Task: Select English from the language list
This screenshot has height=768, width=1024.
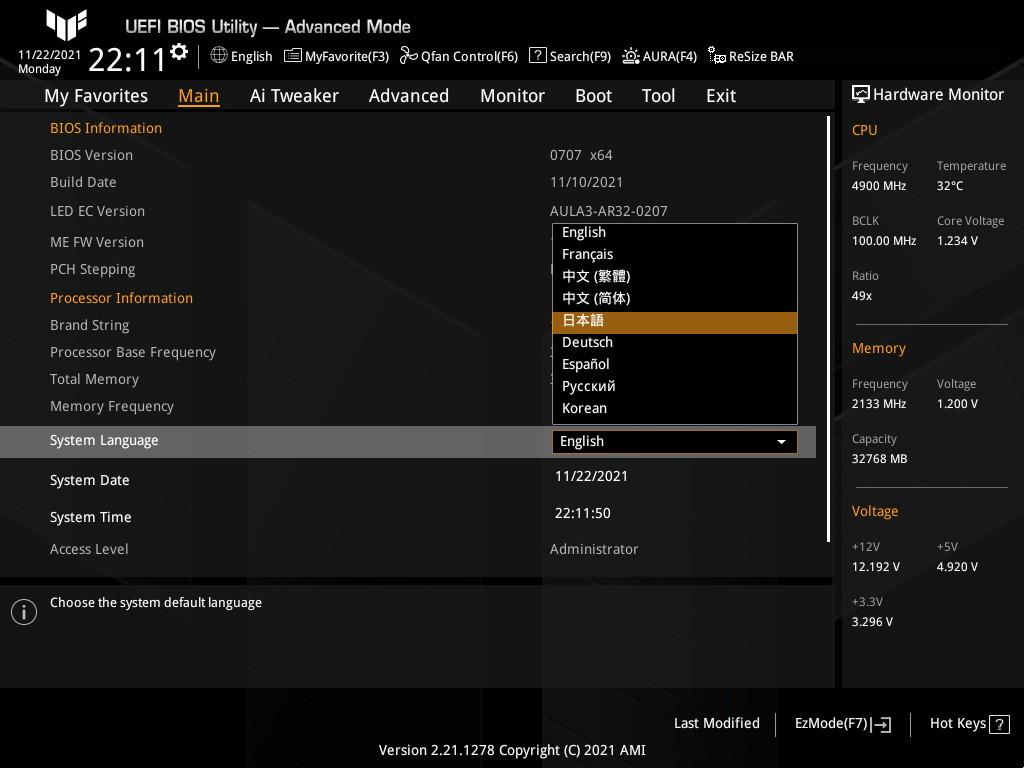Action: [675, 232]
